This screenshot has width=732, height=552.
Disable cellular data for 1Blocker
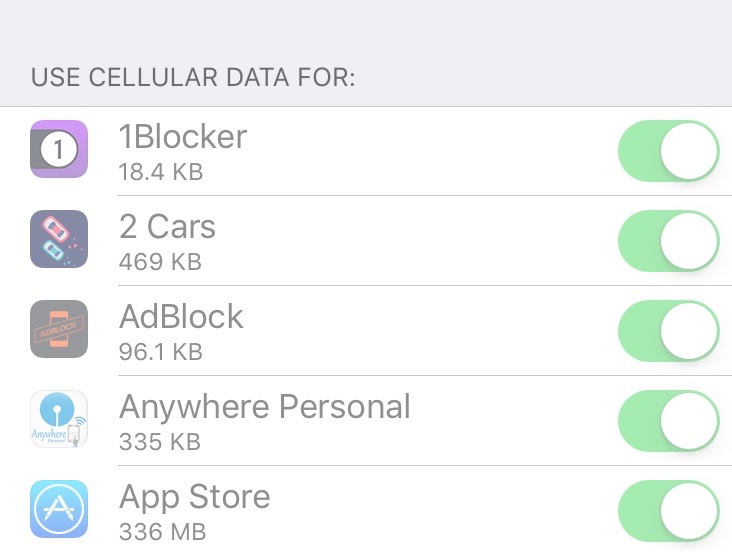pyautogui.click(x=669, y=151)
